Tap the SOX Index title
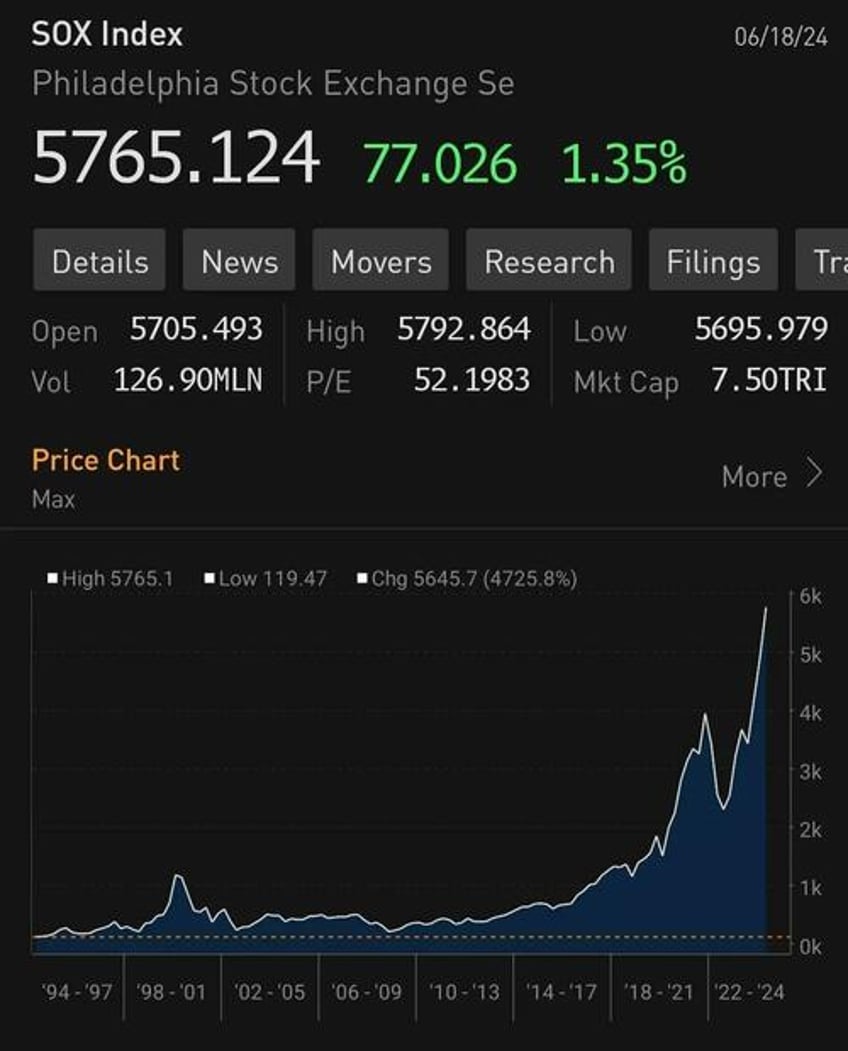 pos(107,34)
